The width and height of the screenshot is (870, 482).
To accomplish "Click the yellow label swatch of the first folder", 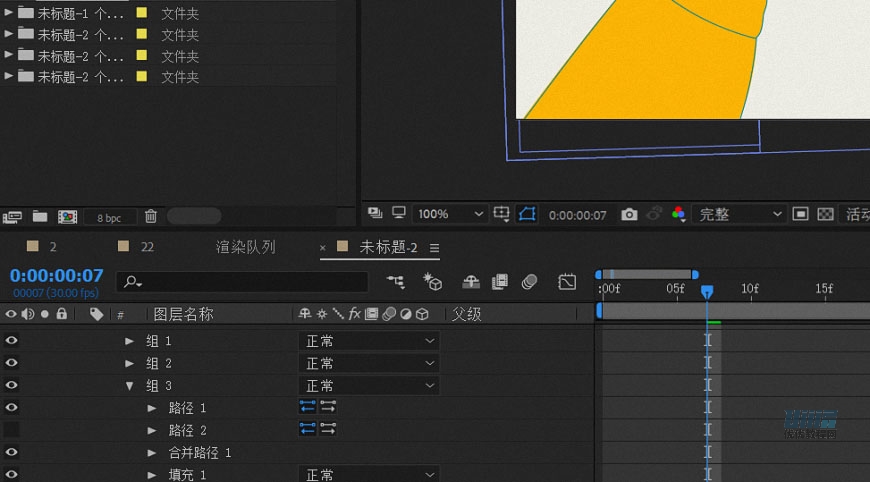I will coord(142,13).
